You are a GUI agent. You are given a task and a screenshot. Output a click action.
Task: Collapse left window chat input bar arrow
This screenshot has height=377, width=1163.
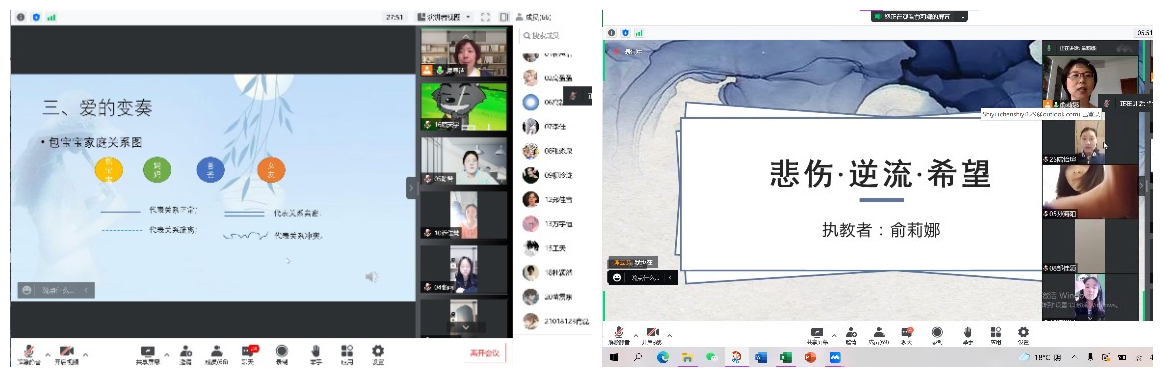pos(86,290)
